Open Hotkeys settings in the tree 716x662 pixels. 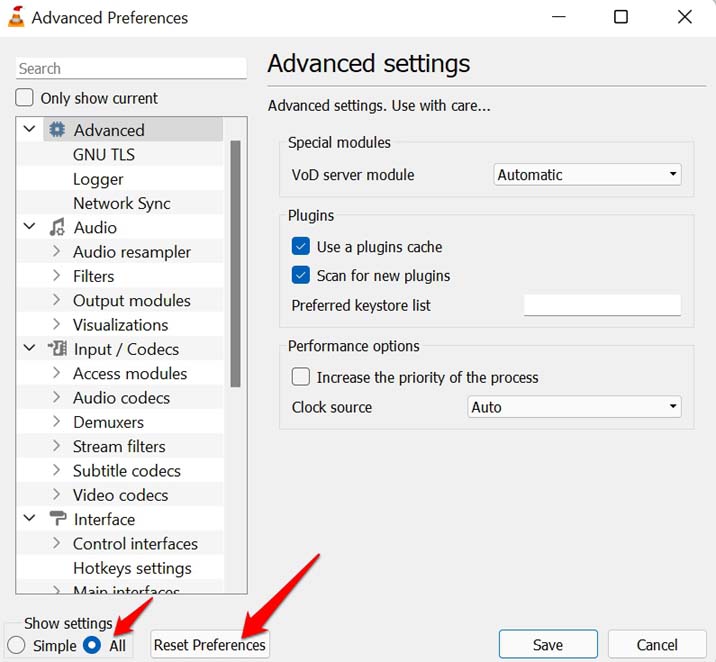132,568
